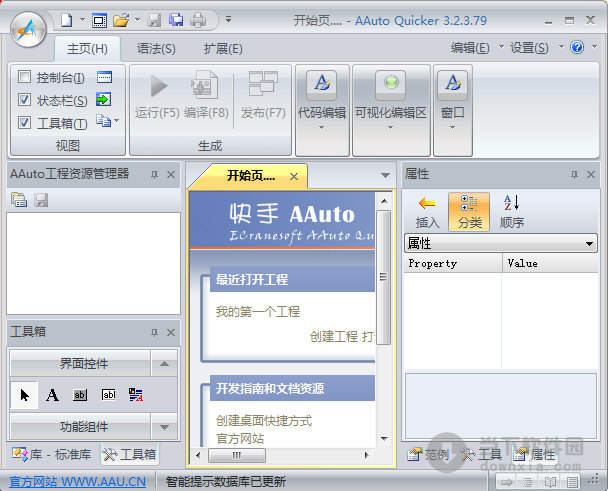Toggle 状态栏(S) checkbox
This screenshot has width=608, height=491.
tap(24, 100)
